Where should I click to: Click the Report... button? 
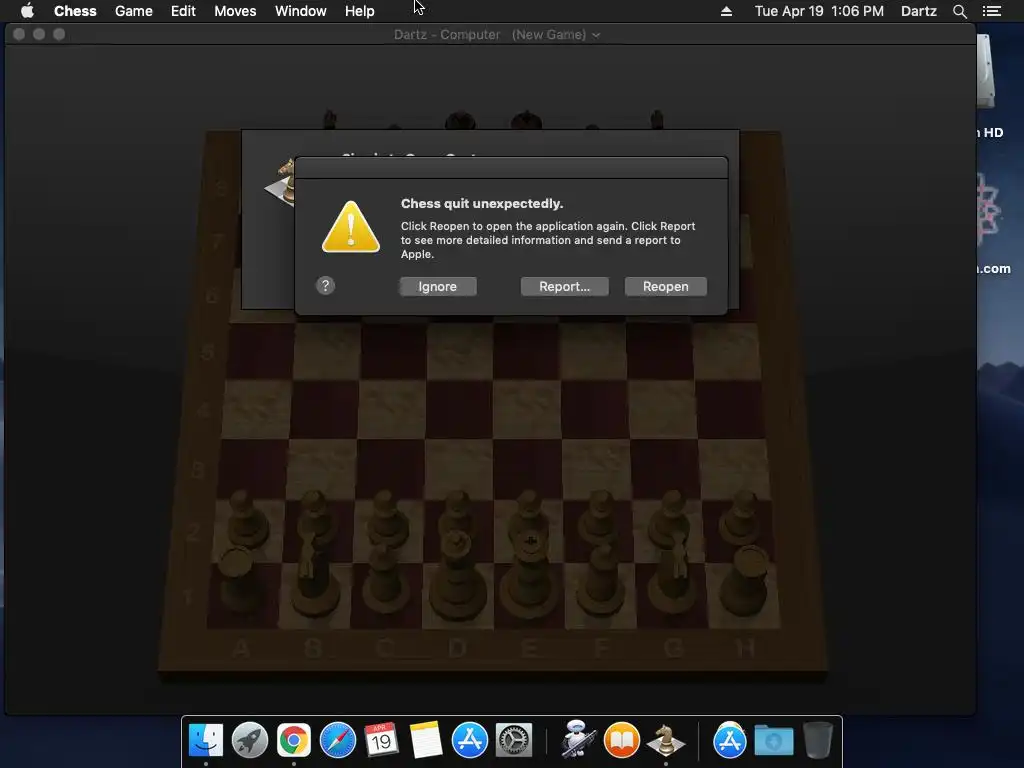click(564, 287)
